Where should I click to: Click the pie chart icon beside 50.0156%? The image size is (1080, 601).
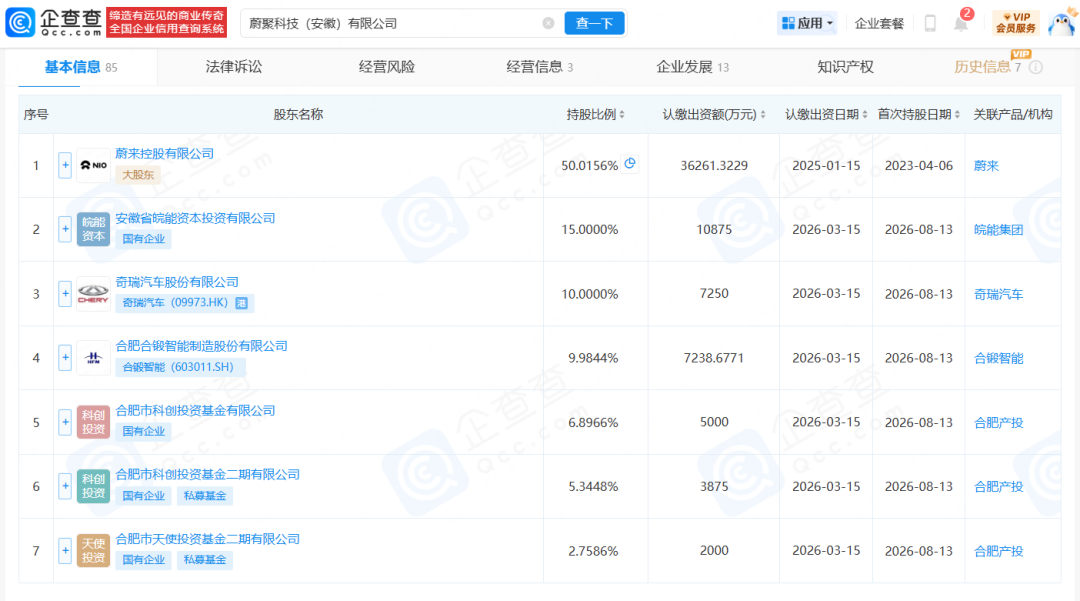[x=630, y=164]
